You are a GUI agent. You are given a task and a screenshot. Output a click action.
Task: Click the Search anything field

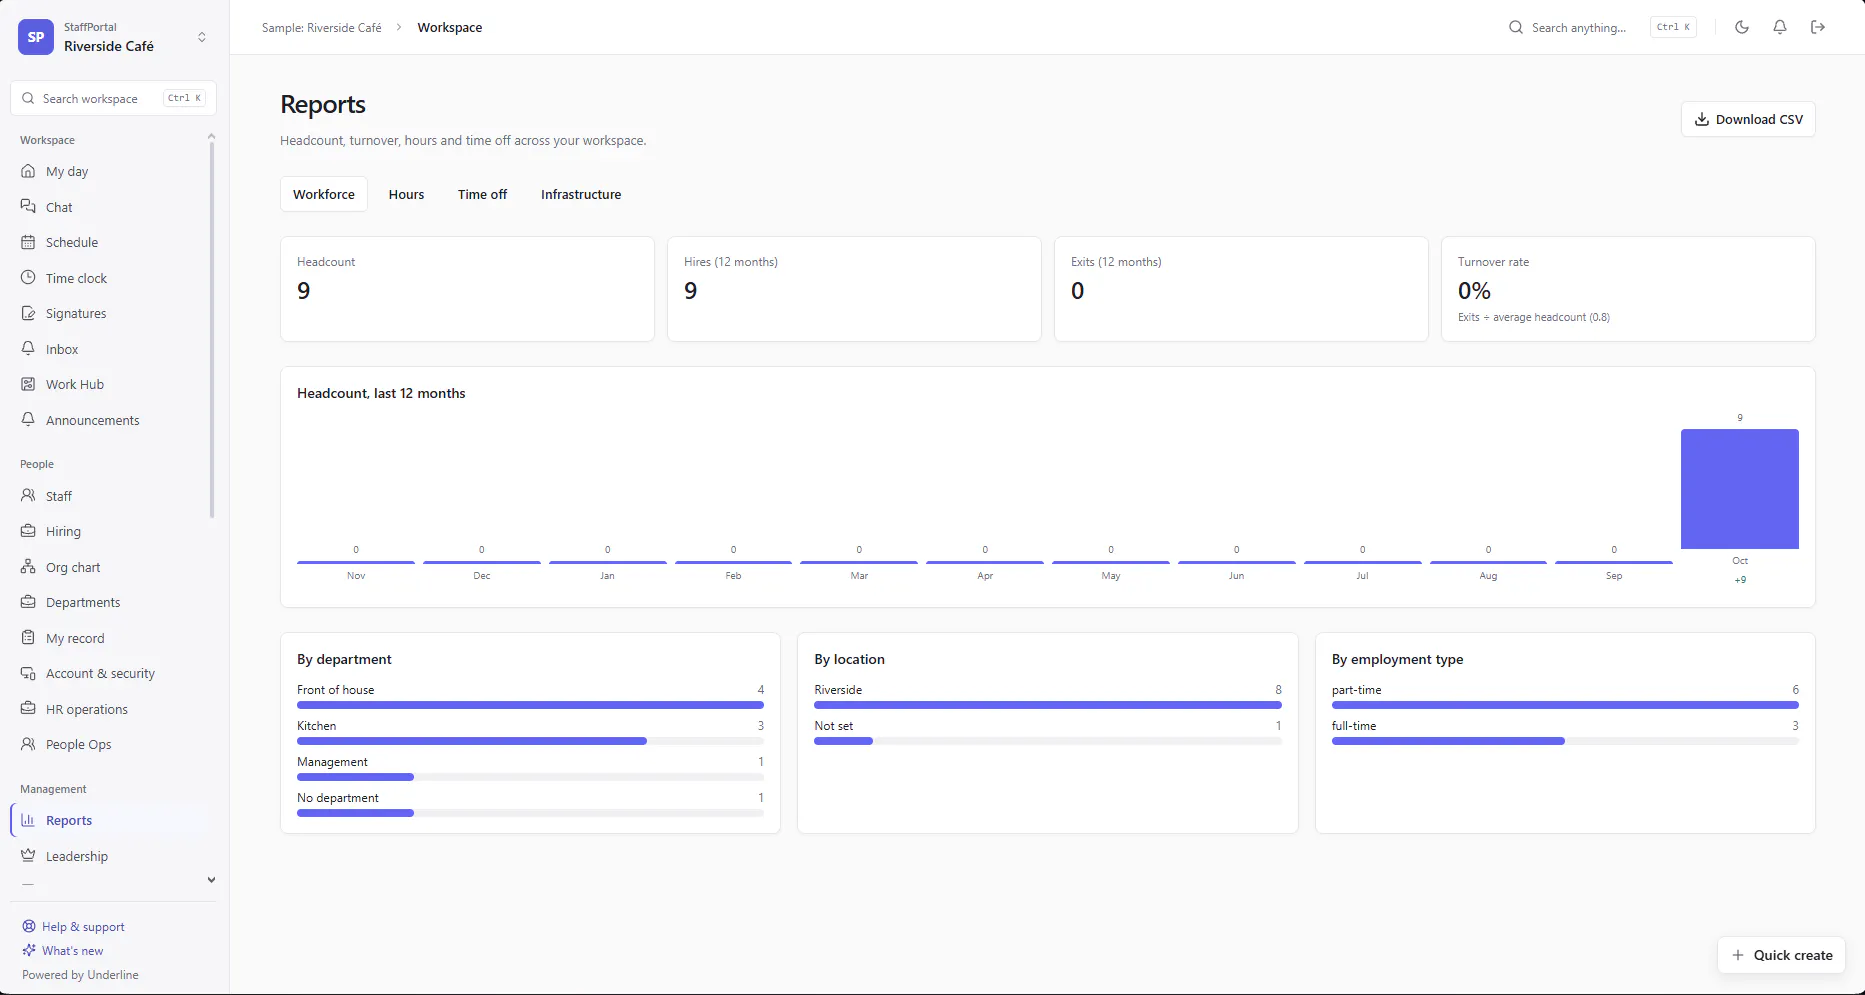[x=1602, y=27]
